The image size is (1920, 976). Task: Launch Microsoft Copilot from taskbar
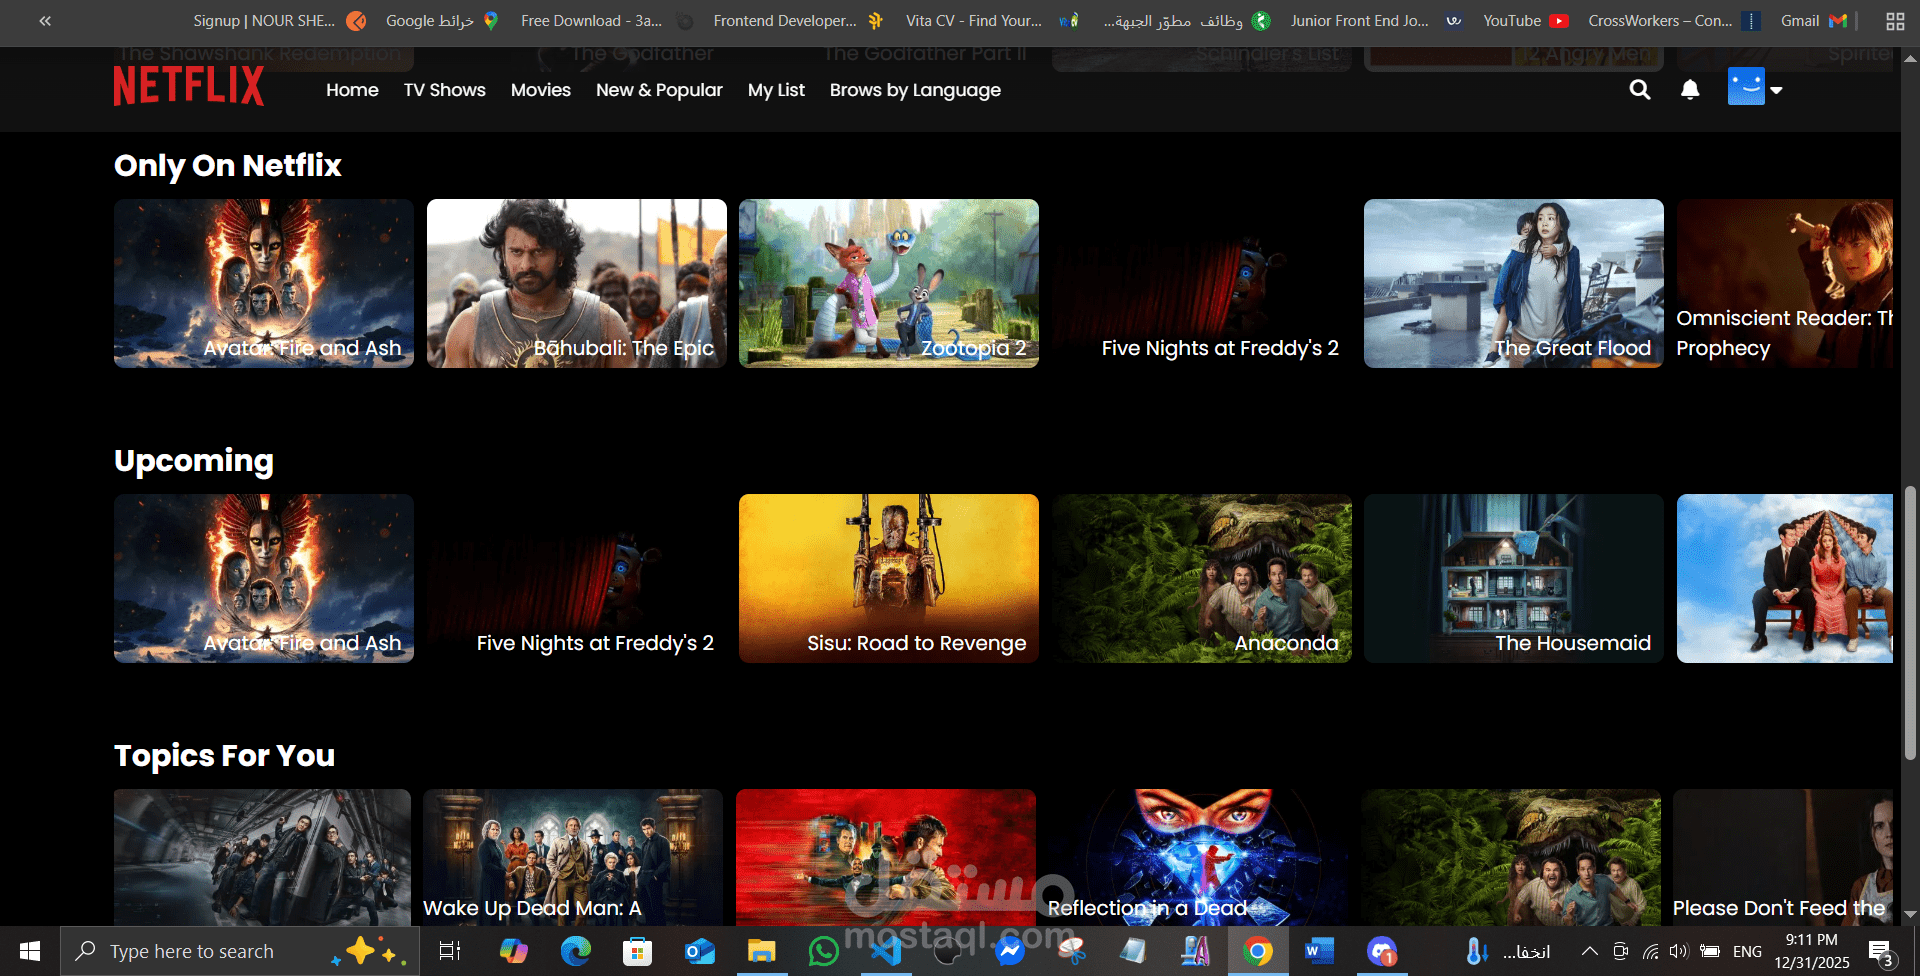point(513,951)
